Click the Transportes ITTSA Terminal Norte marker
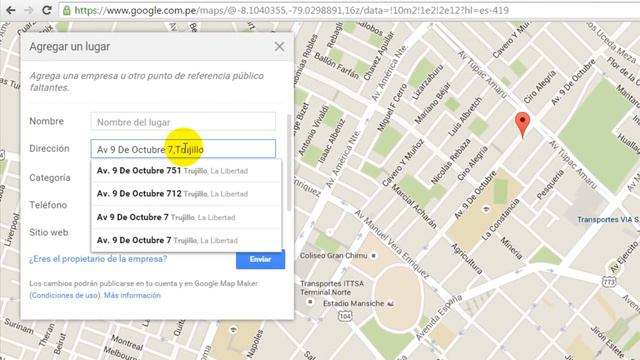Screen dimensions: 640x360 (310, 302)
